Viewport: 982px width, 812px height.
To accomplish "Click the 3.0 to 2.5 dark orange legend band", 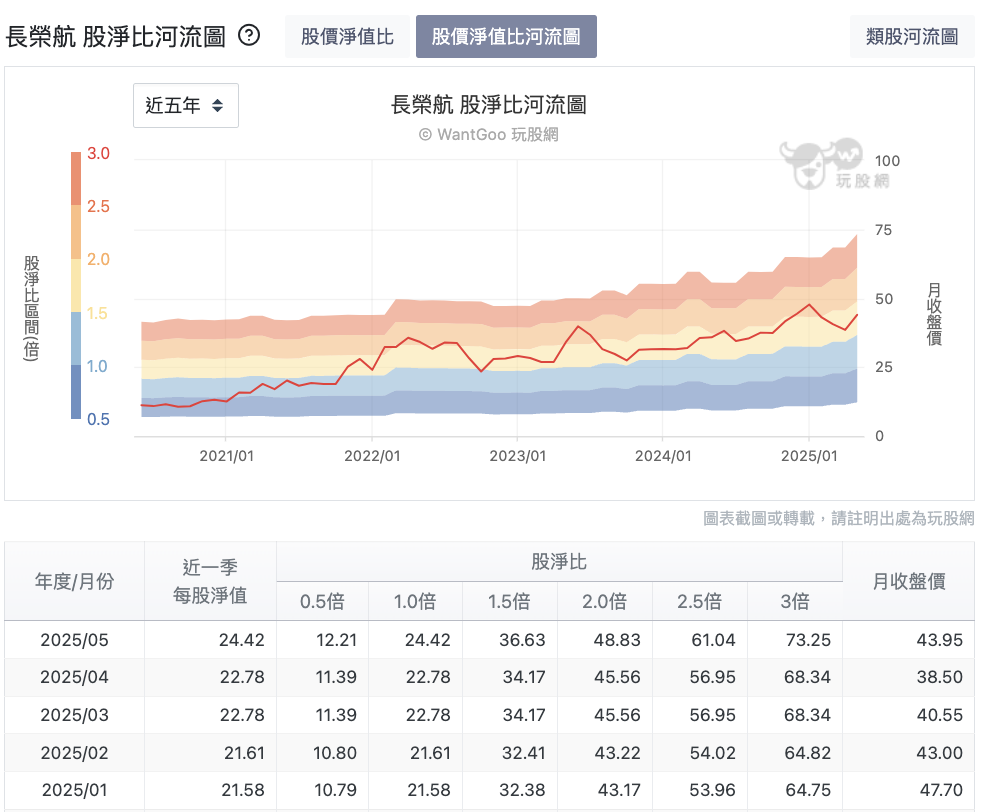I will tap(76, 178).
